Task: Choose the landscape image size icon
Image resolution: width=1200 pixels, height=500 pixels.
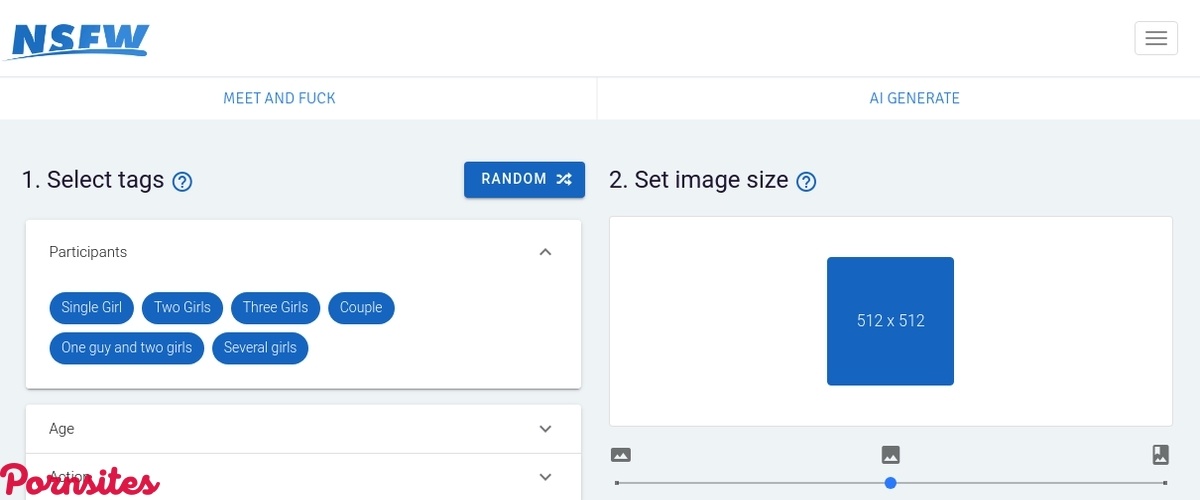Action: point(620,455)
